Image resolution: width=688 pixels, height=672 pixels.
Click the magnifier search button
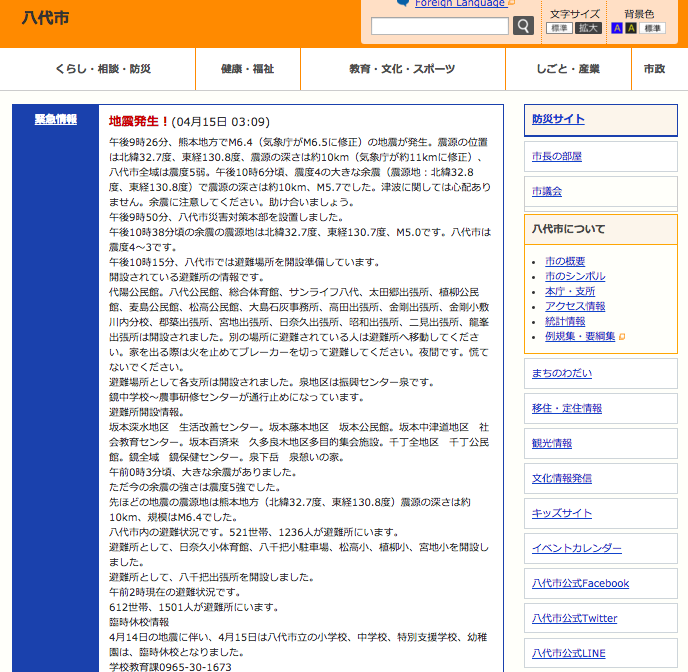523,26
